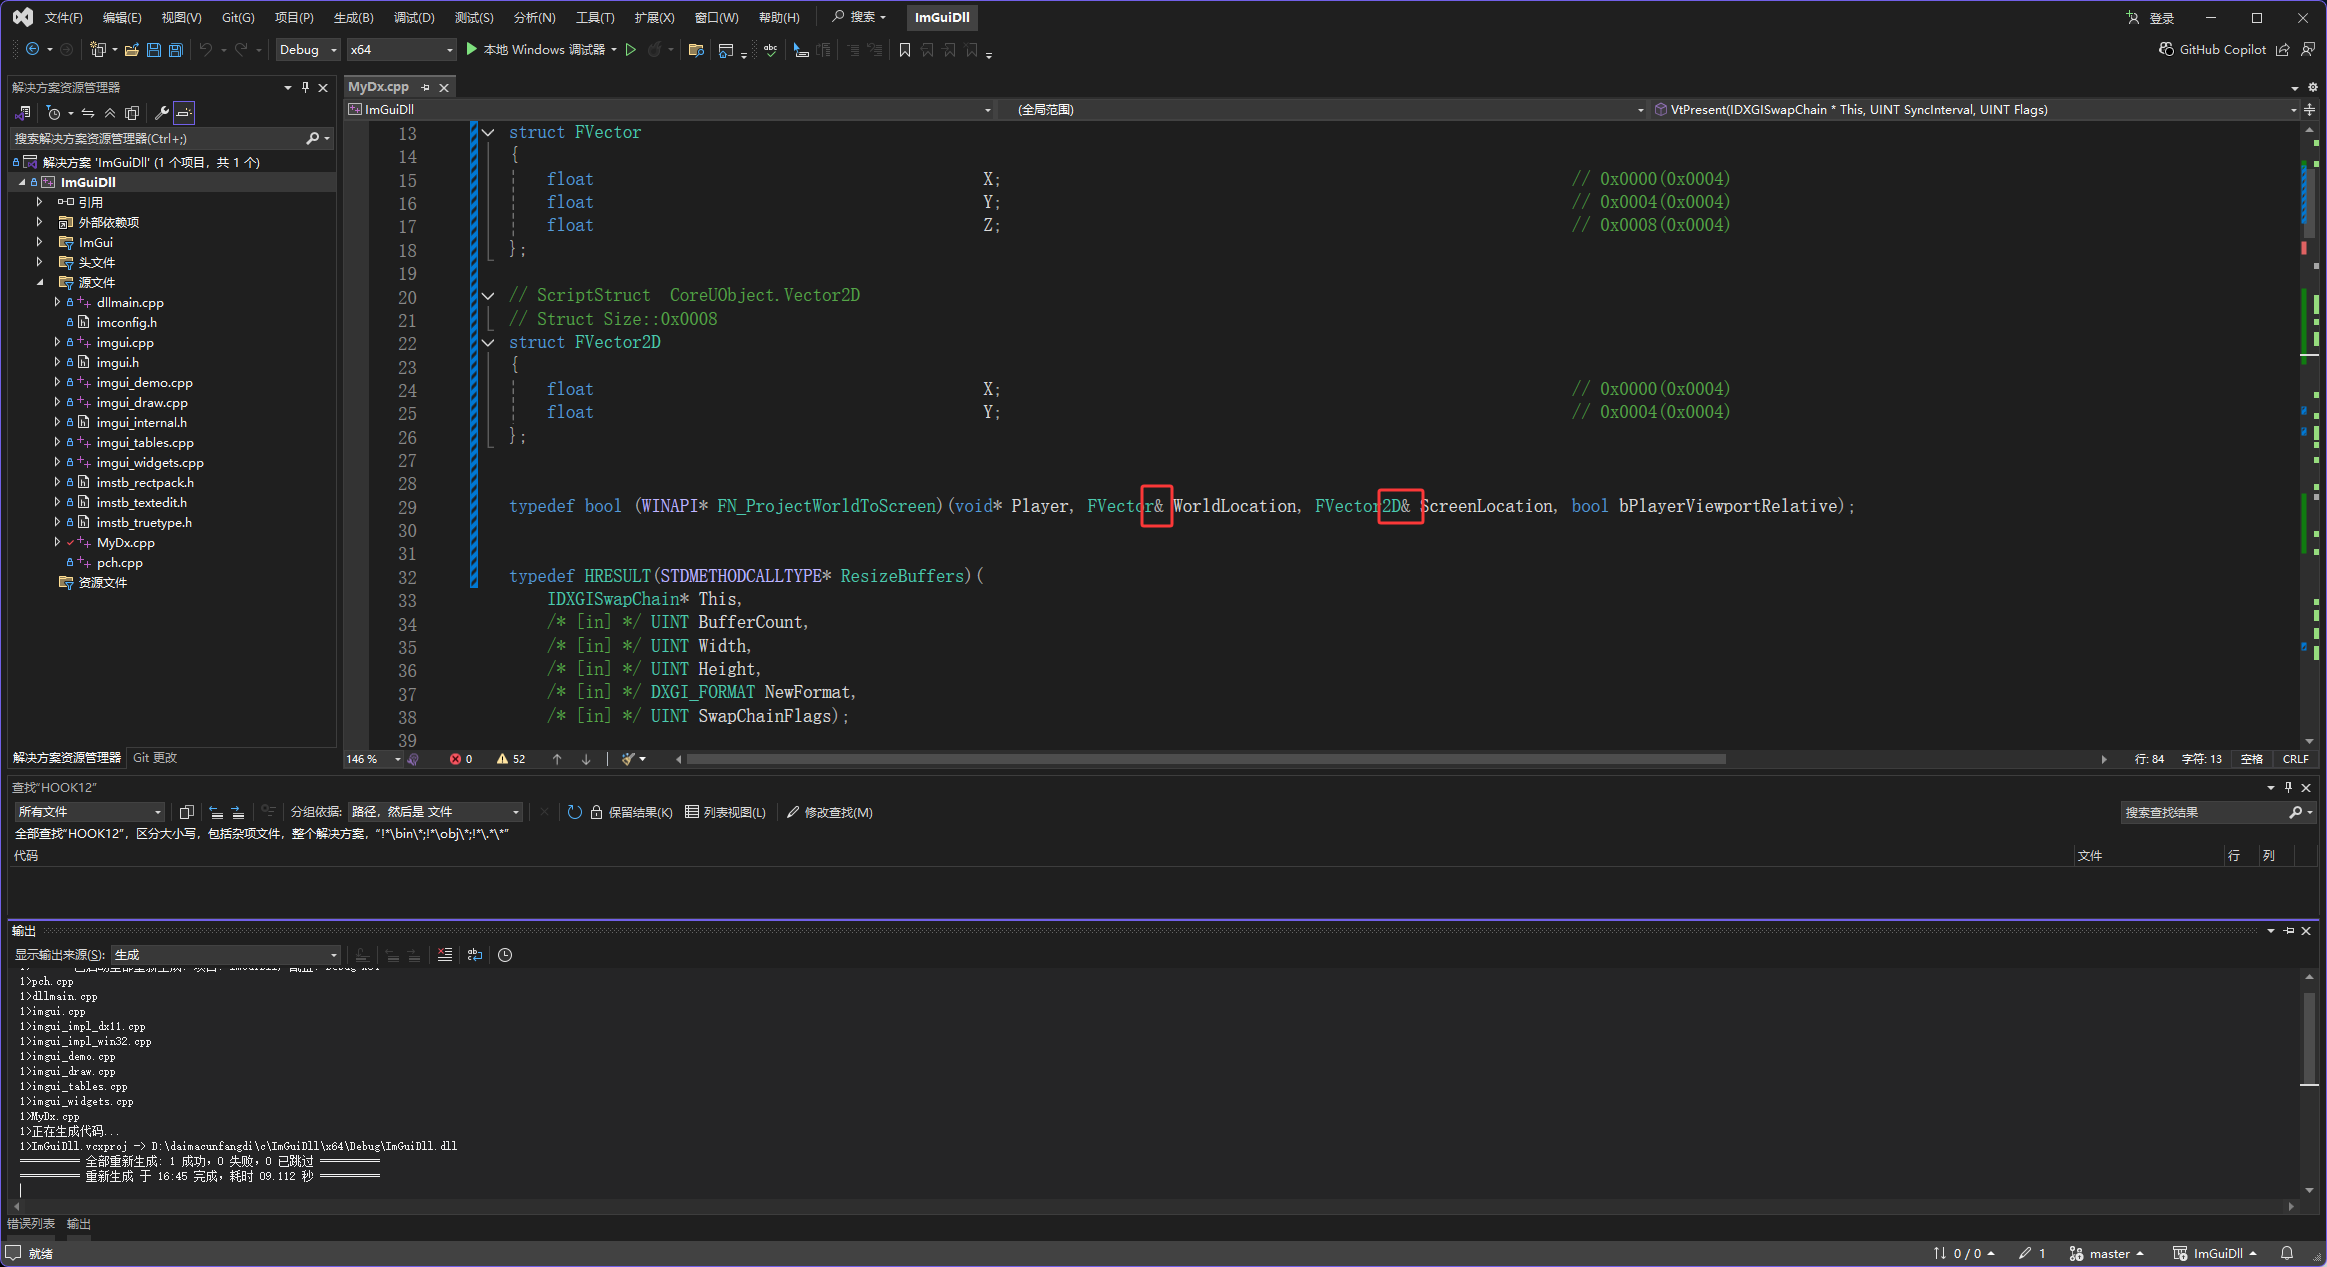Toggle output timestamps clock icon
Screen dimensions: 2327x1267
tap(505, 955)
